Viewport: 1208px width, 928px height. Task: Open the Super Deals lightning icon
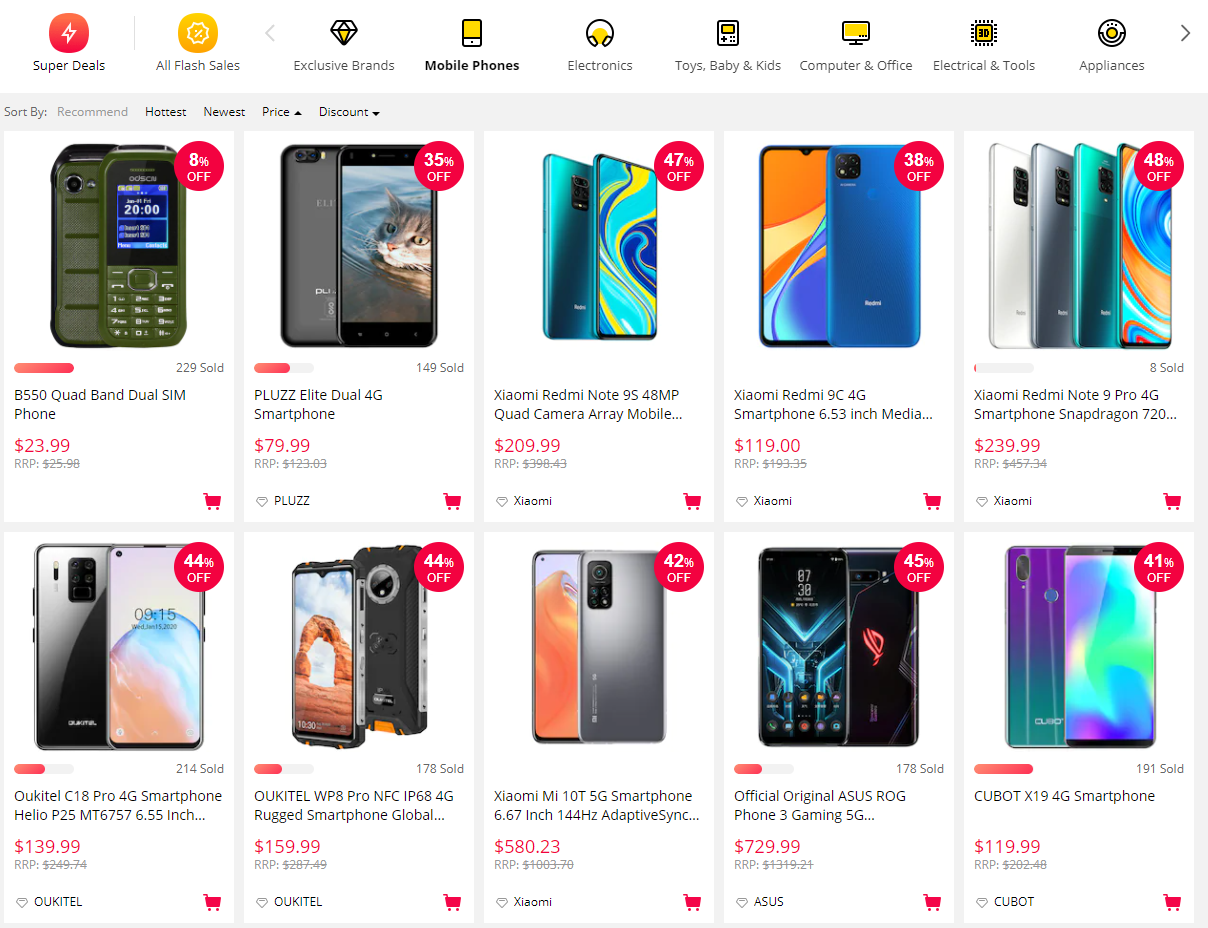(x=69, y=33)
